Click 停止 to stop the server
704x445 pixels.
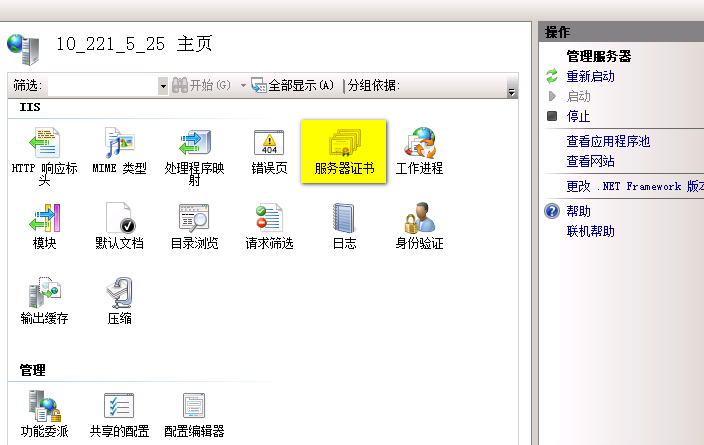pos(578,116)
